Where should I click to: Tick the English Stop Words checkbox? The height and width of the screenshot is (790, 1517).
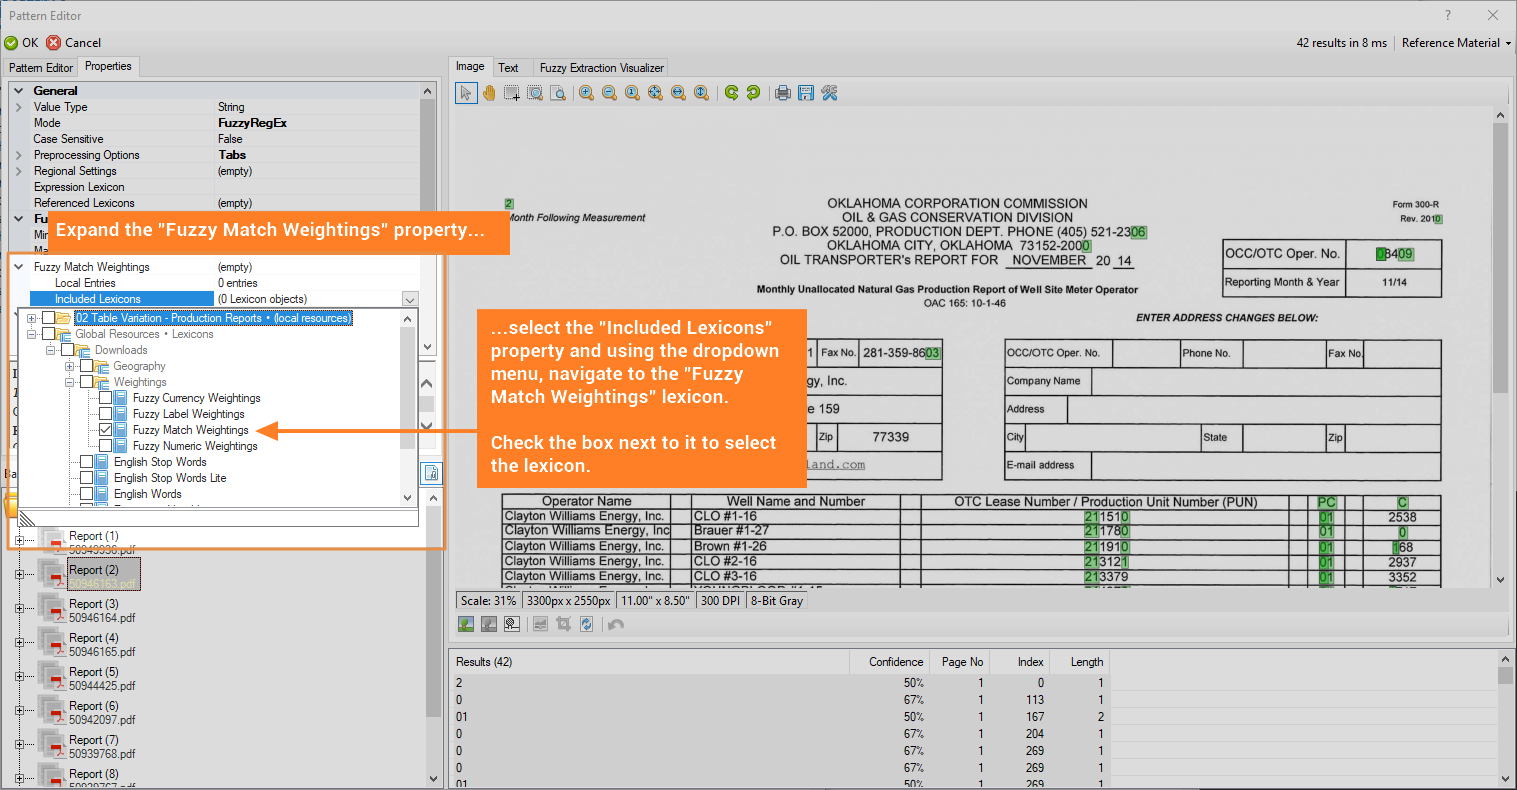[x=87, y=462]
